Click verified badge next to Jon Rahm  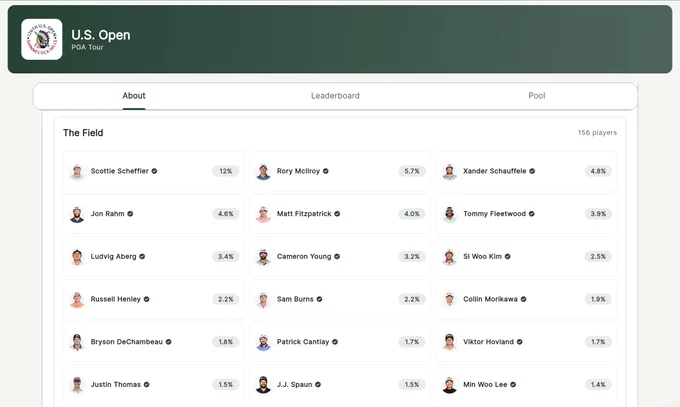(130, 213)
